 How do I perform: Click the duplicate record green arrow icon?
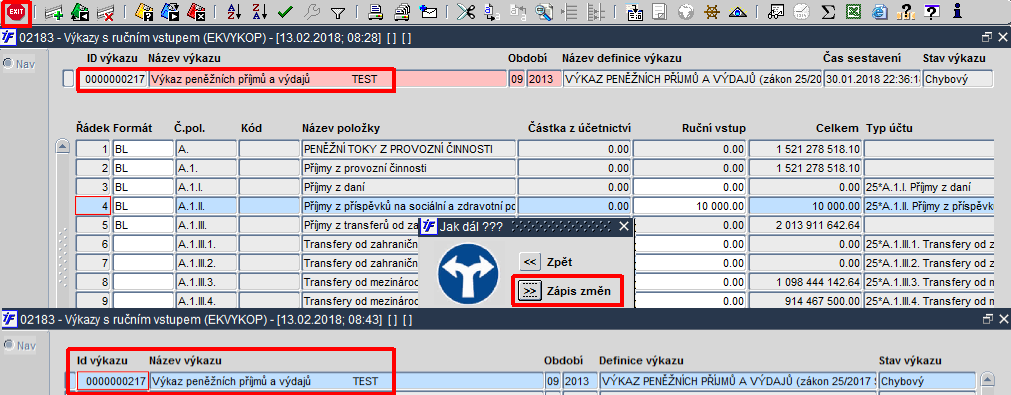pyautogui.click(x=79, y=12)
